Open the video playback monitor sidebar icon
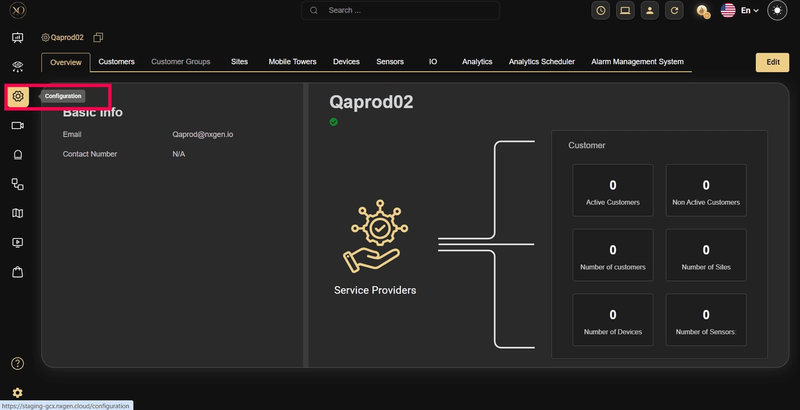 17,243
